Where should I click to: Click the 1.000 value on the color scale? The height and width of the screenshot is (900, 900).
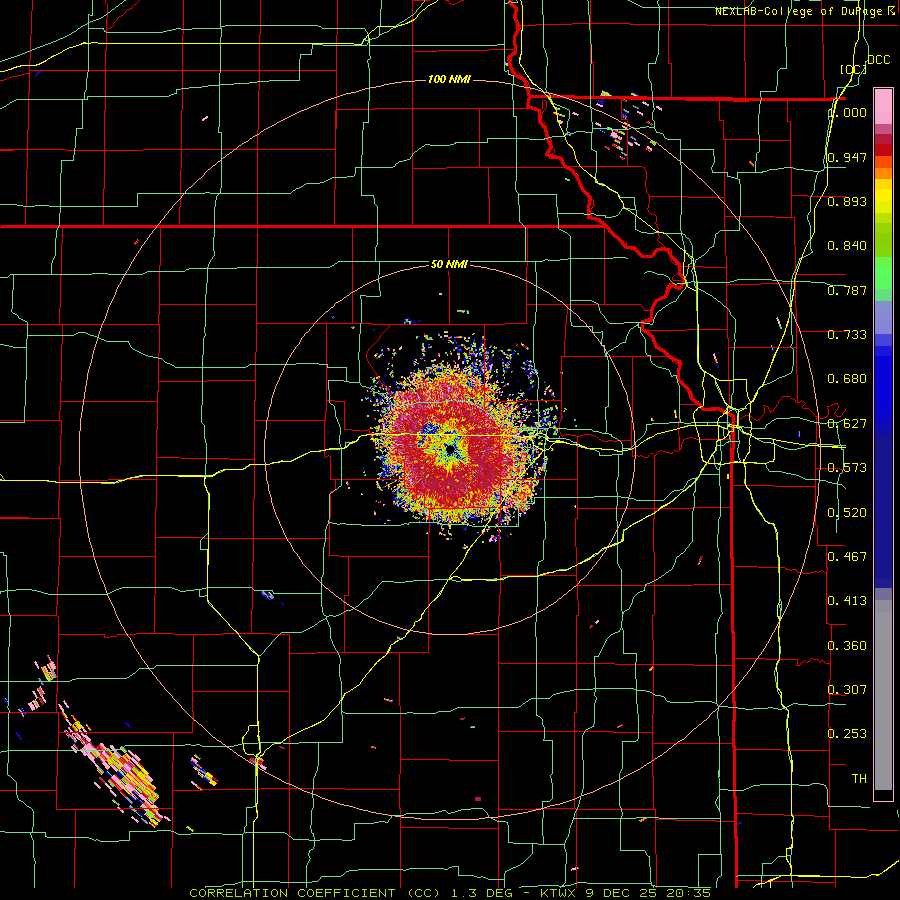tap(847, 112)
